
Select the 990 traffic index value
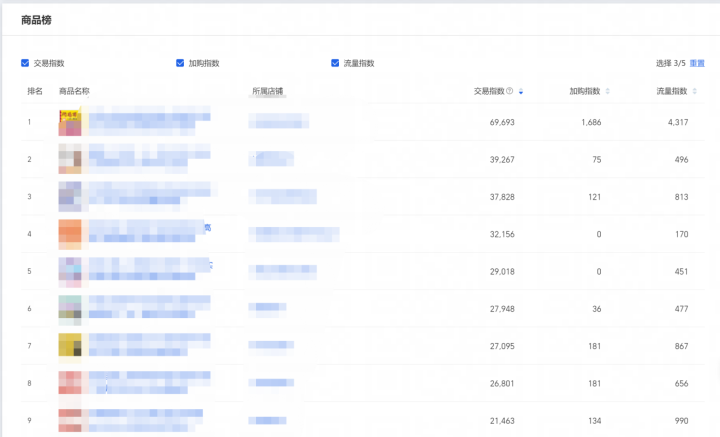click(681, 421)
